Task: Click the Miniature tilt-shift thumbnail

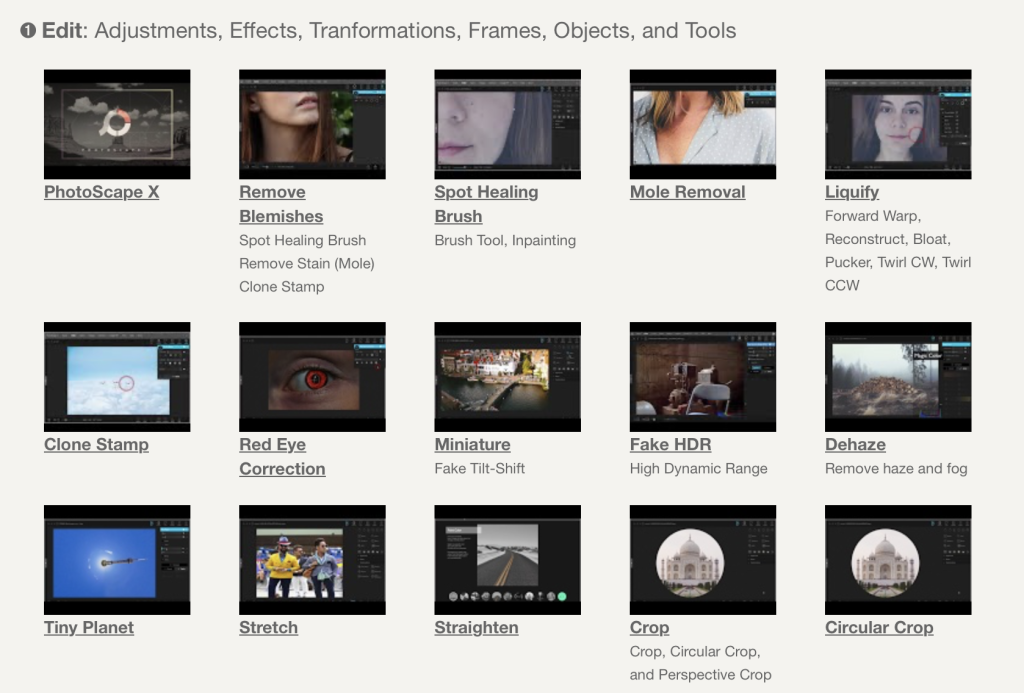Action: point(507,377)
